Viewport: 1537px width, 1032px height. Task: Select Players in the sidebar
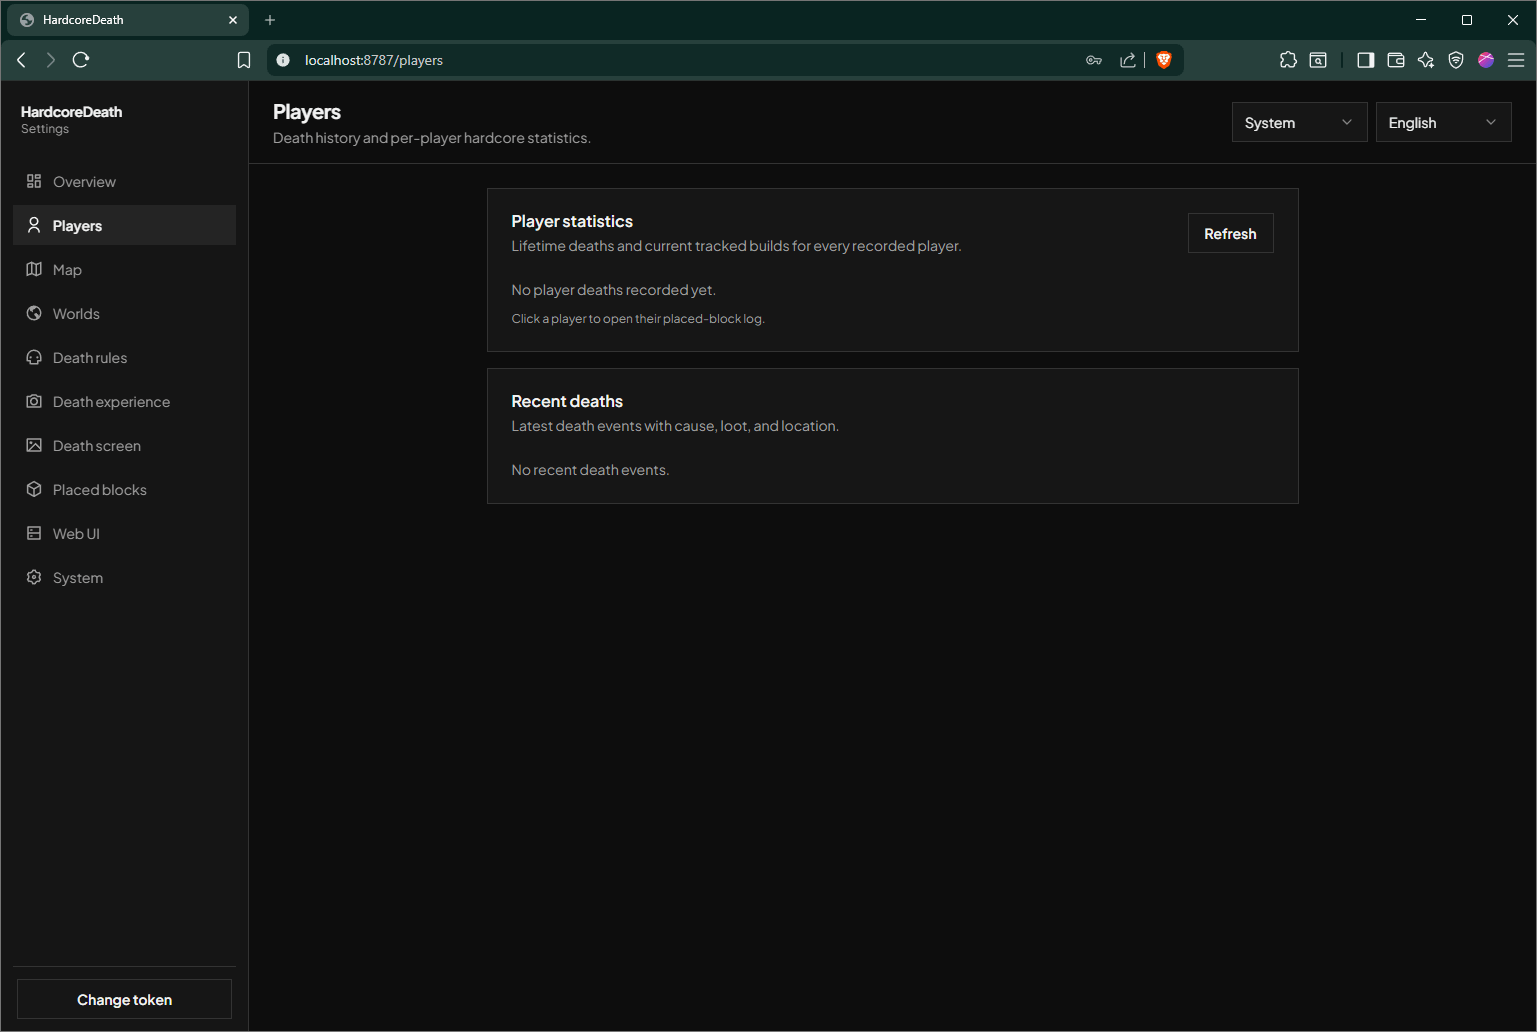point(124,225)
